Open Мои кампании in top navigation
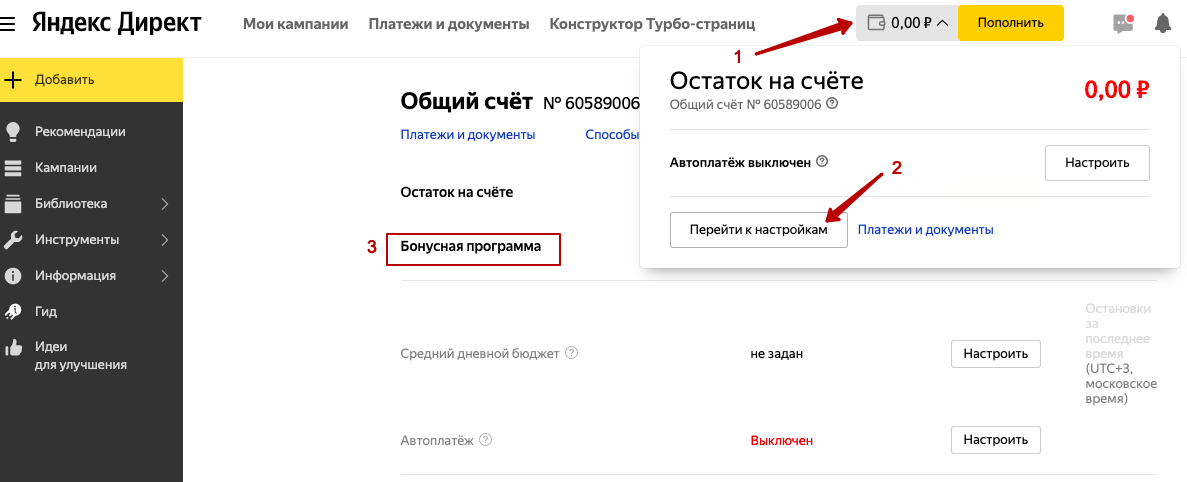Viewport: 1187px width, 482px height. pos(295,24)
